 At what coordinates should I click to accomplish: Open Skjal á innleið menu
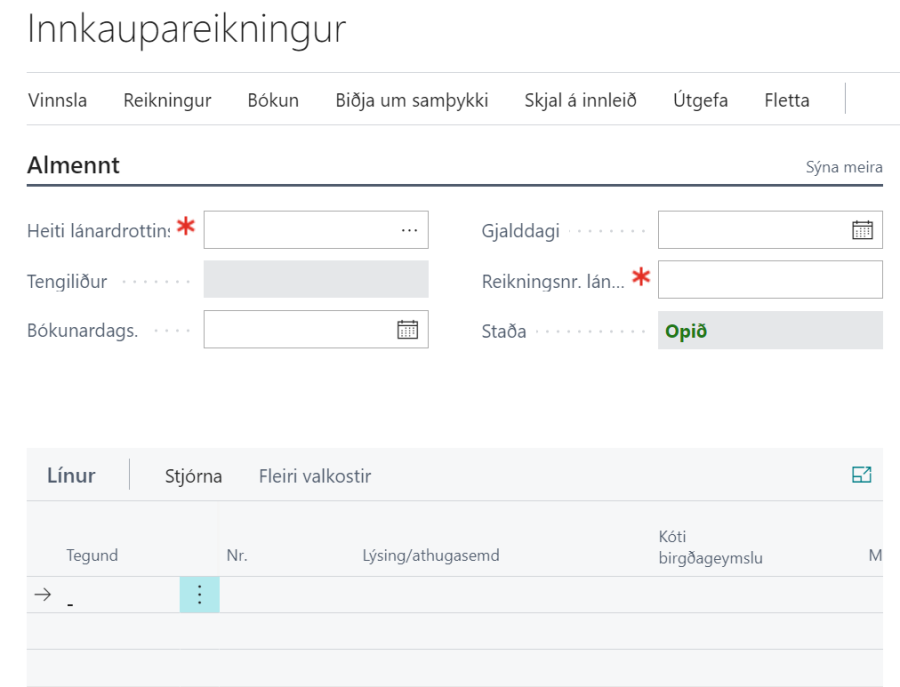point(580,100)
